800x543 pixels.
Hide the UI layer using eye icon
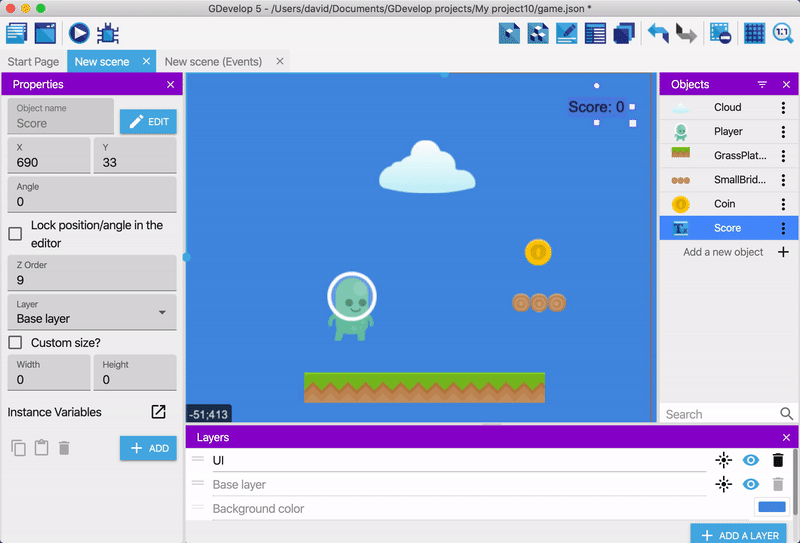(751, 460)
